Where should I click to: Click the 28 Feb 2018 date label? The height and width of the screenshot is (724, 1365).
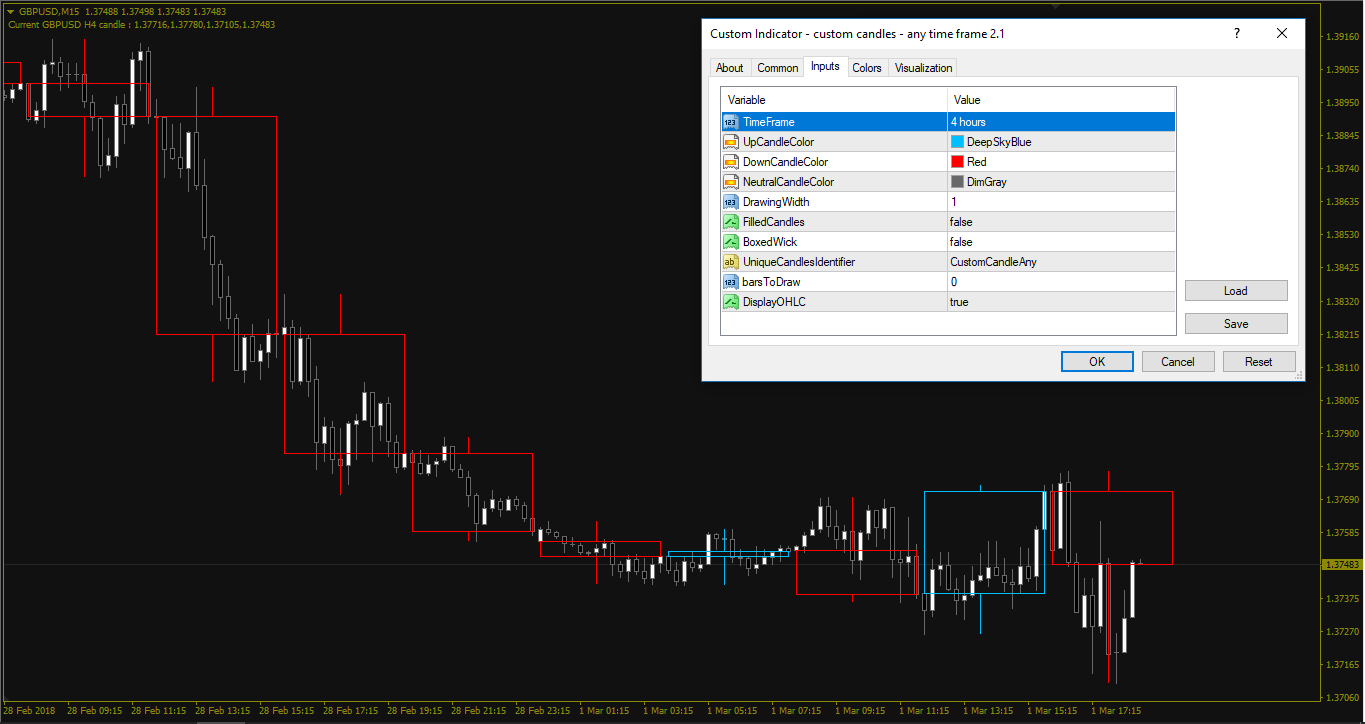[x=30, y=710]
